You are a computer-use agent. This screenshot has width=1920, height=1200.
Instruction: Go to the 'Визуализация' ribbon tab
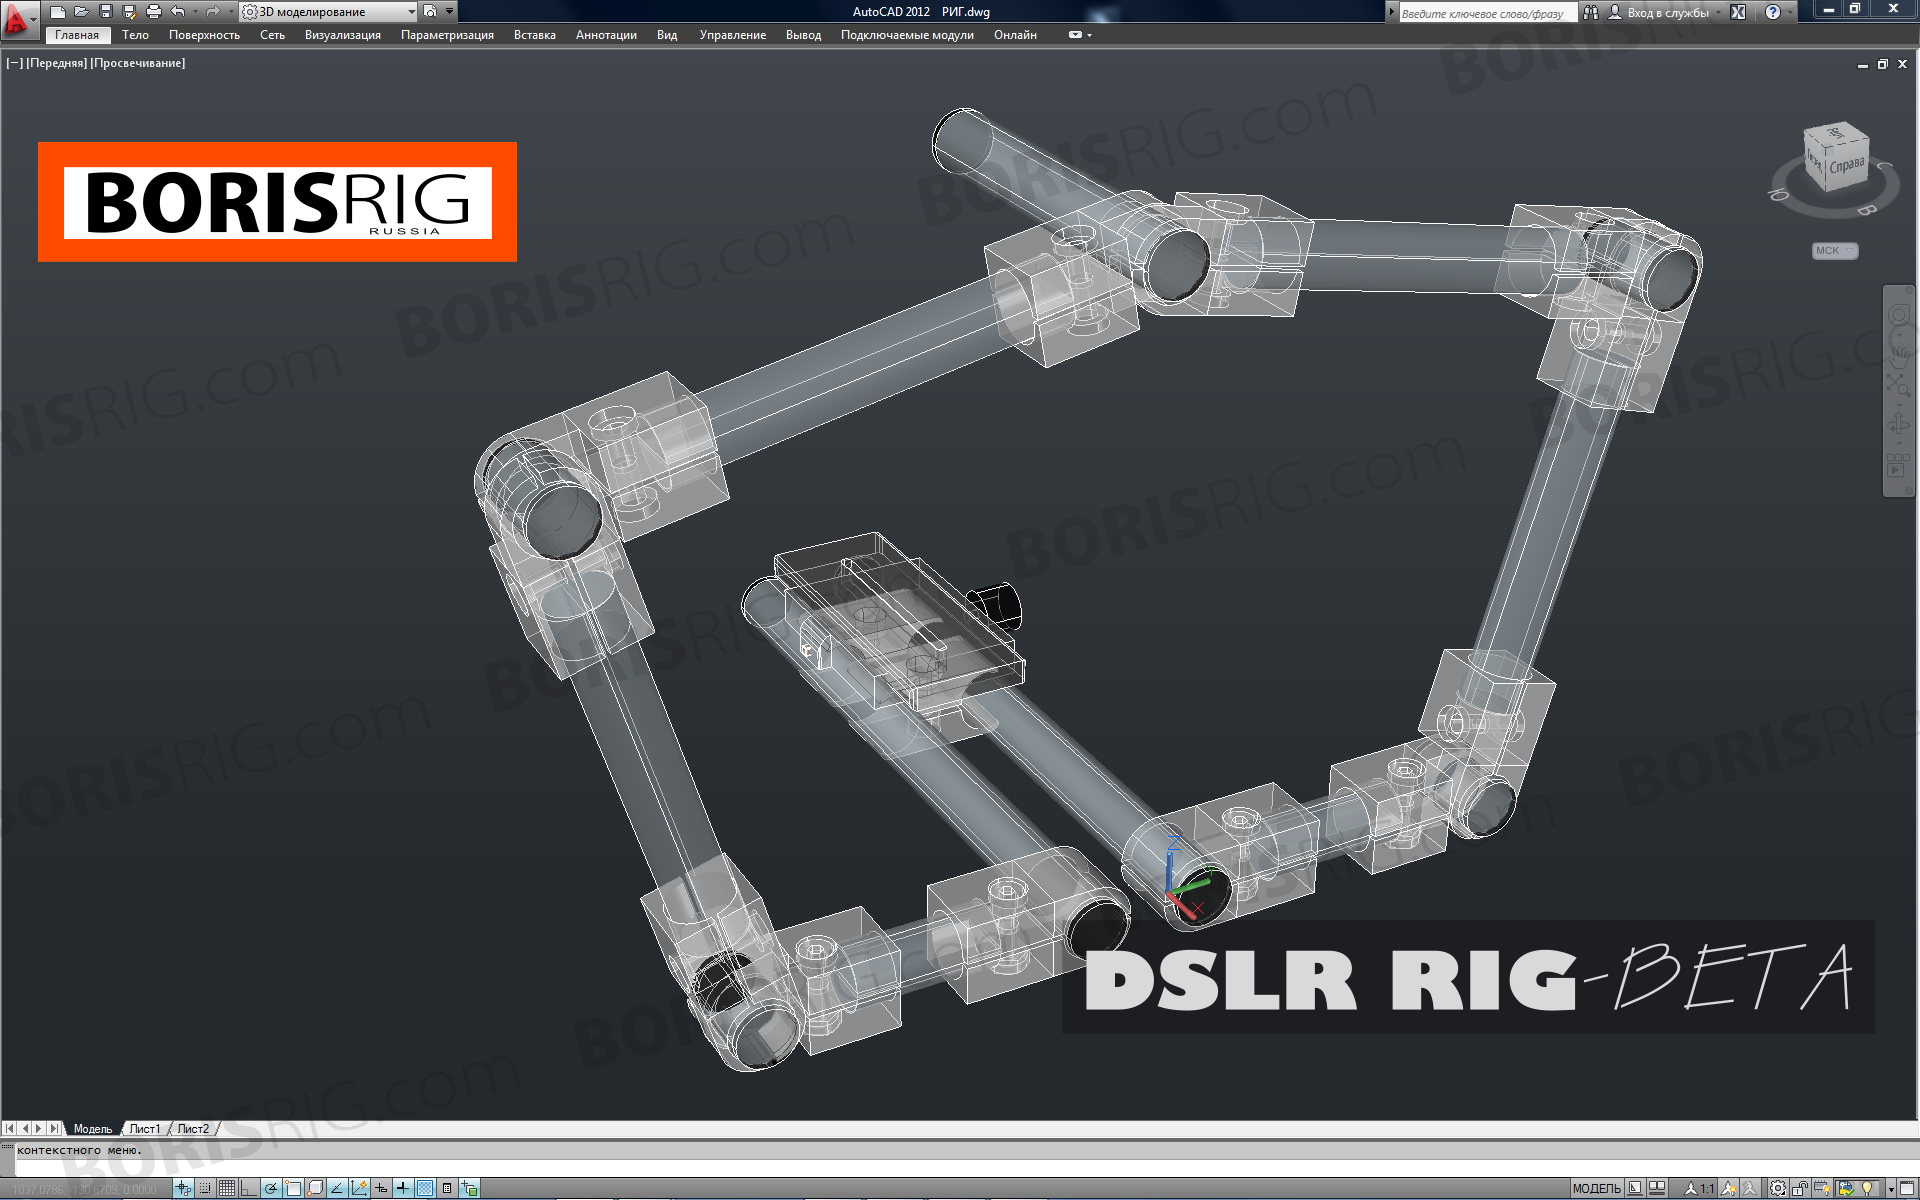coord(343,35)
